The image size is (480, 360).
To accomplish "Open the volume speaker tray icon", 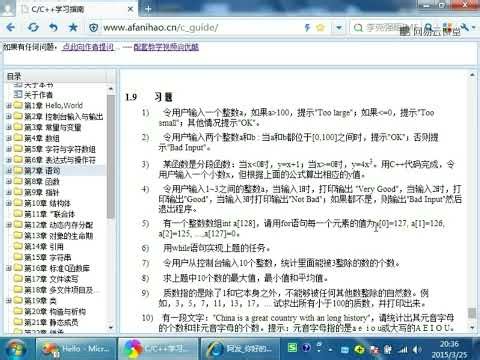I will tap(416, 349).
